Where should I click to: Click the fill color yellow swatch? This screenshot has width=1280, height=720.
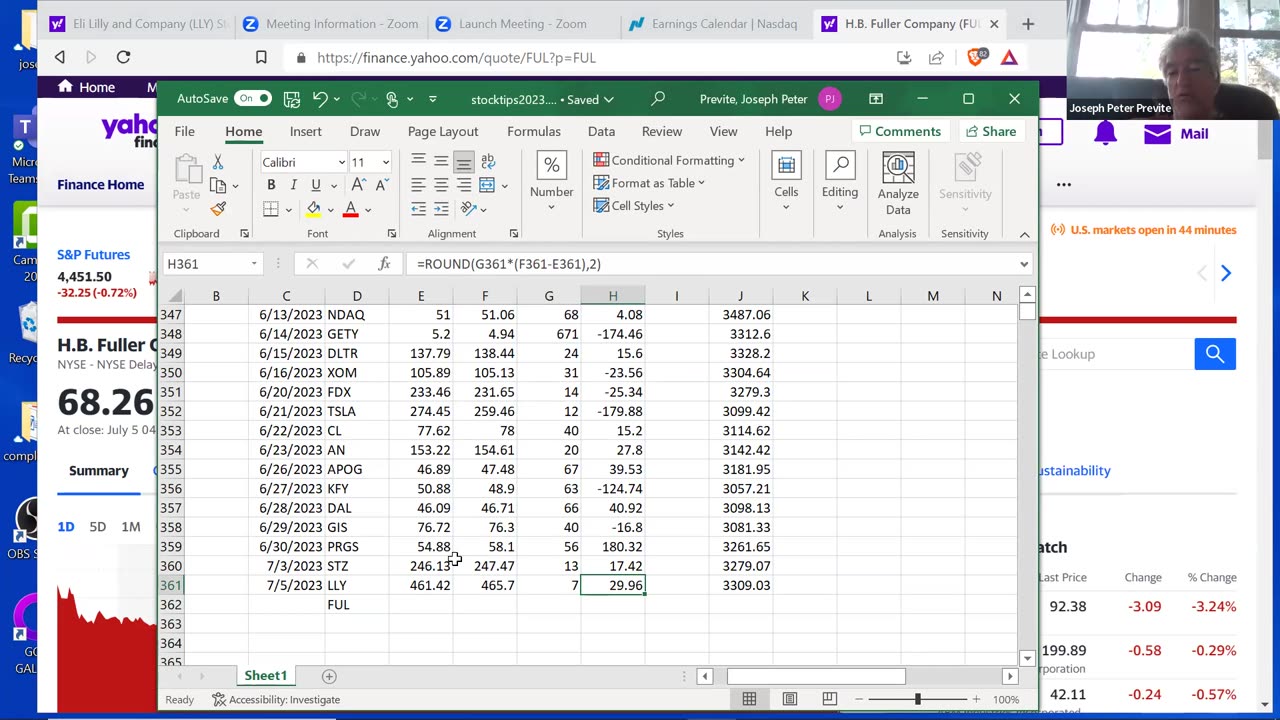(314, 208)
